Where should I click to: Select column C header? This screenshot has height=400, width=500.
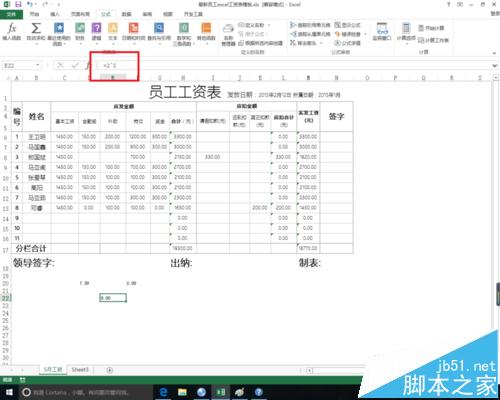pos(65,78)
